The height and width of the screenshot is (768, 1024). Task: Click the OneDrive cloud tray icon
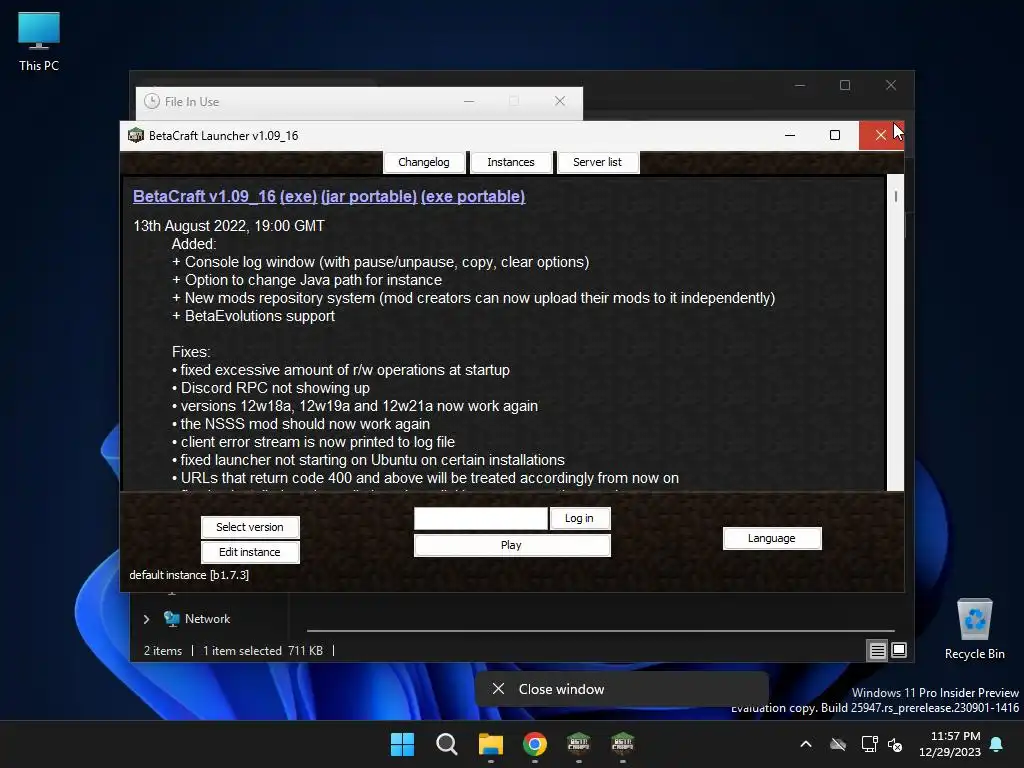pos(838,744)
